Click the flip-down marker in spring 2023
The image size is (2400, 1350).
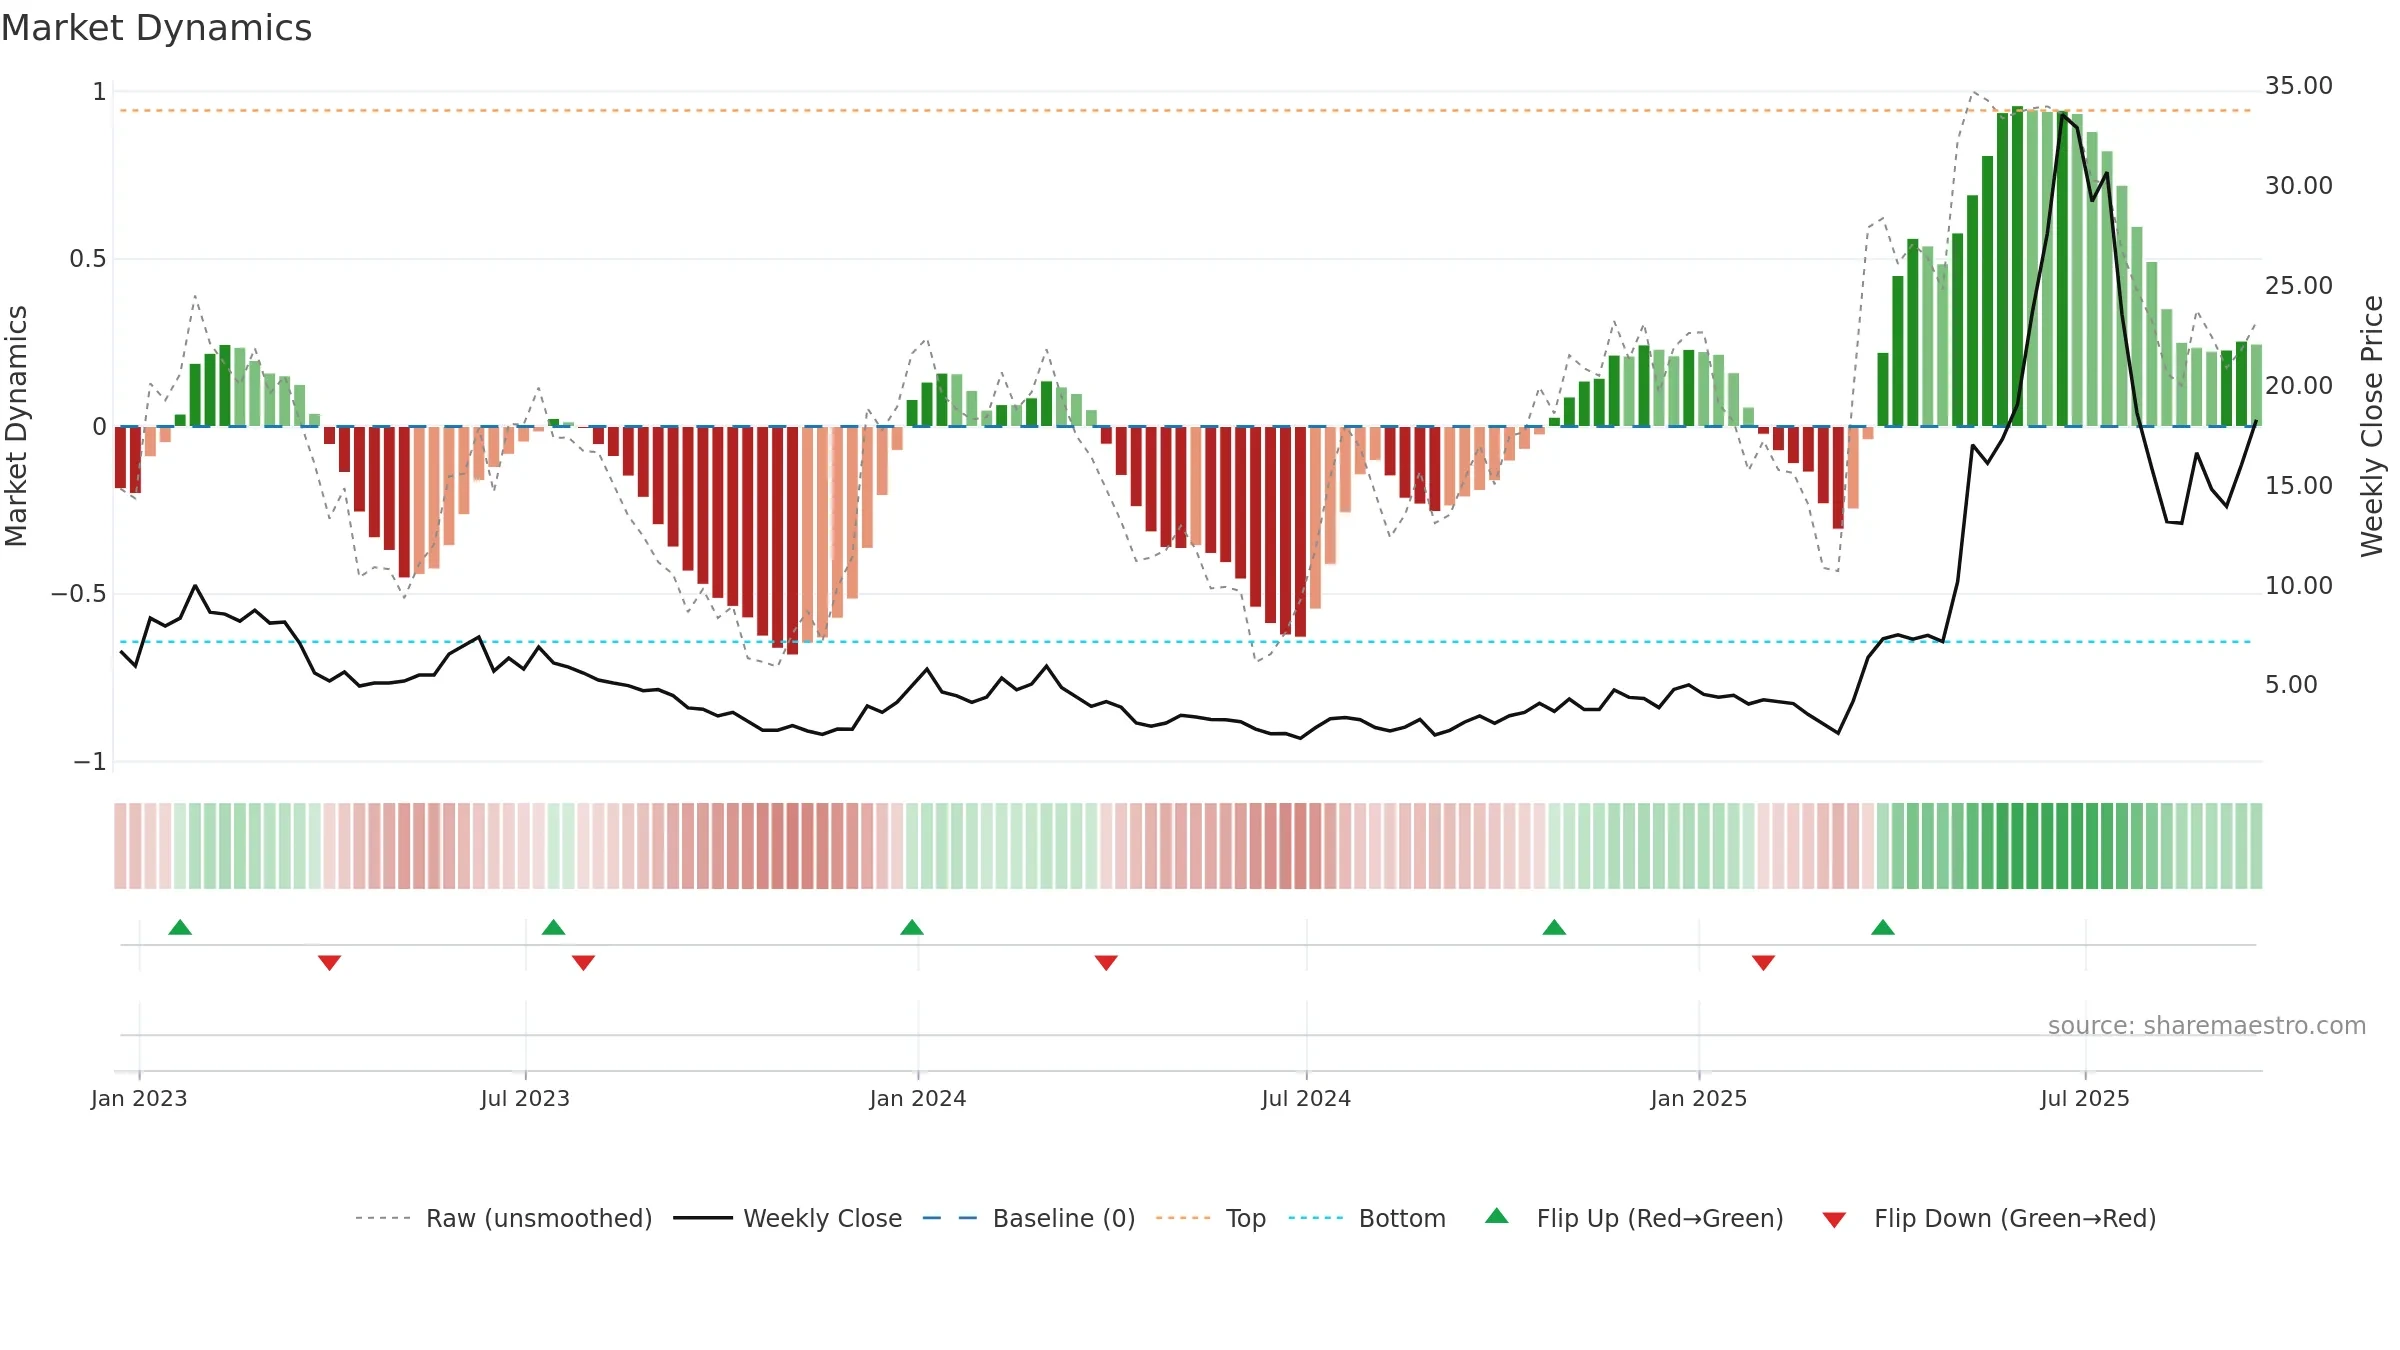(330, 962)
